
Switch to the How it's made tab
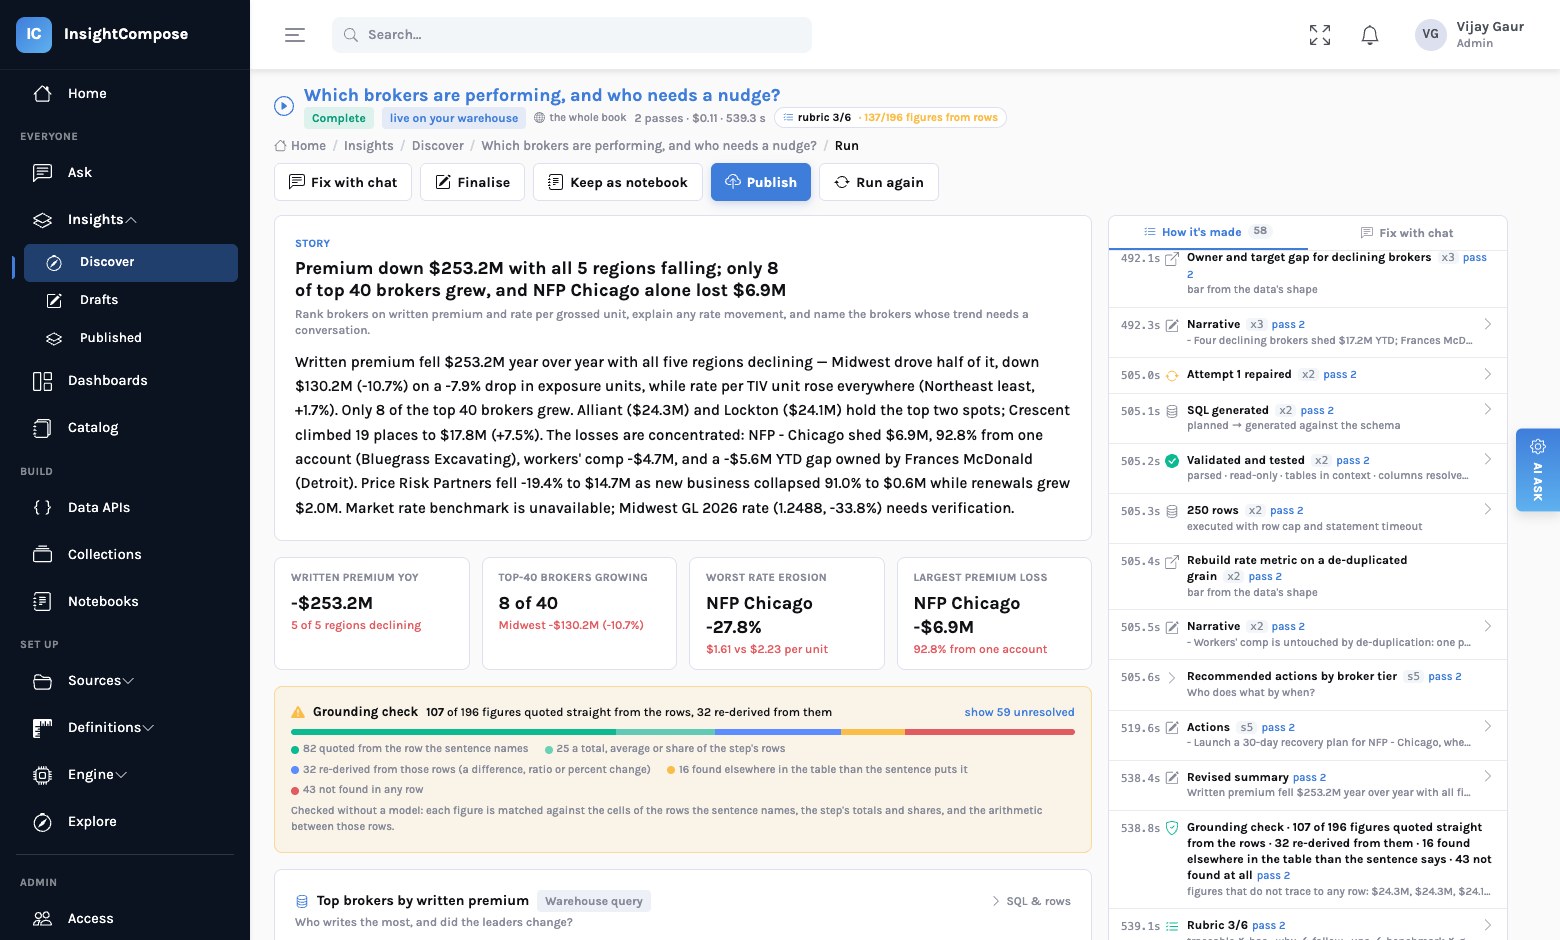(x=1207, y=232)
